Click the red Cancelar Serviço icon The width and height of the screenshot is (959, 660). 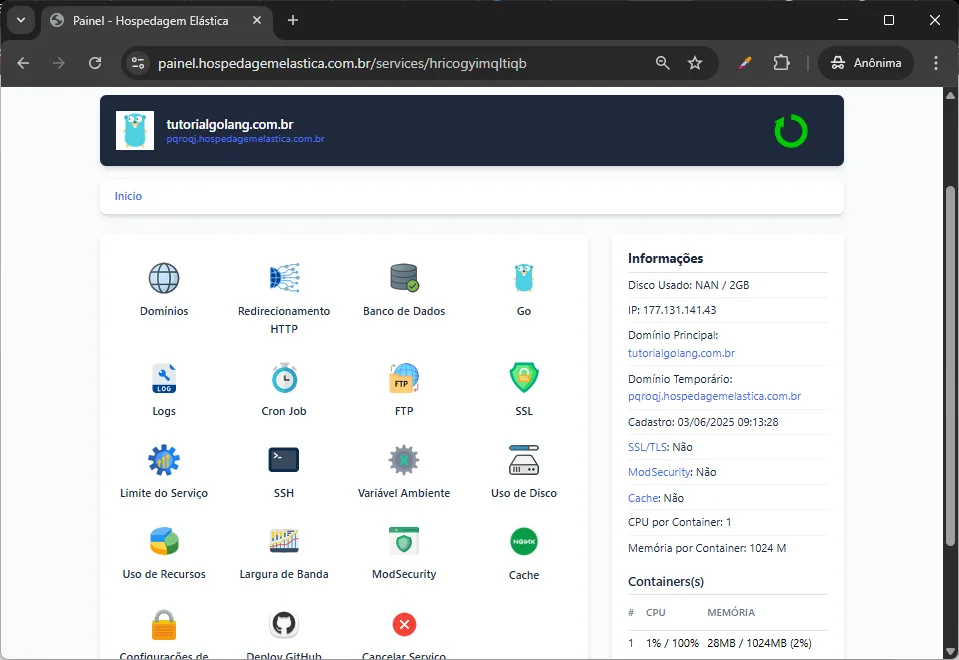coord(404,625)
